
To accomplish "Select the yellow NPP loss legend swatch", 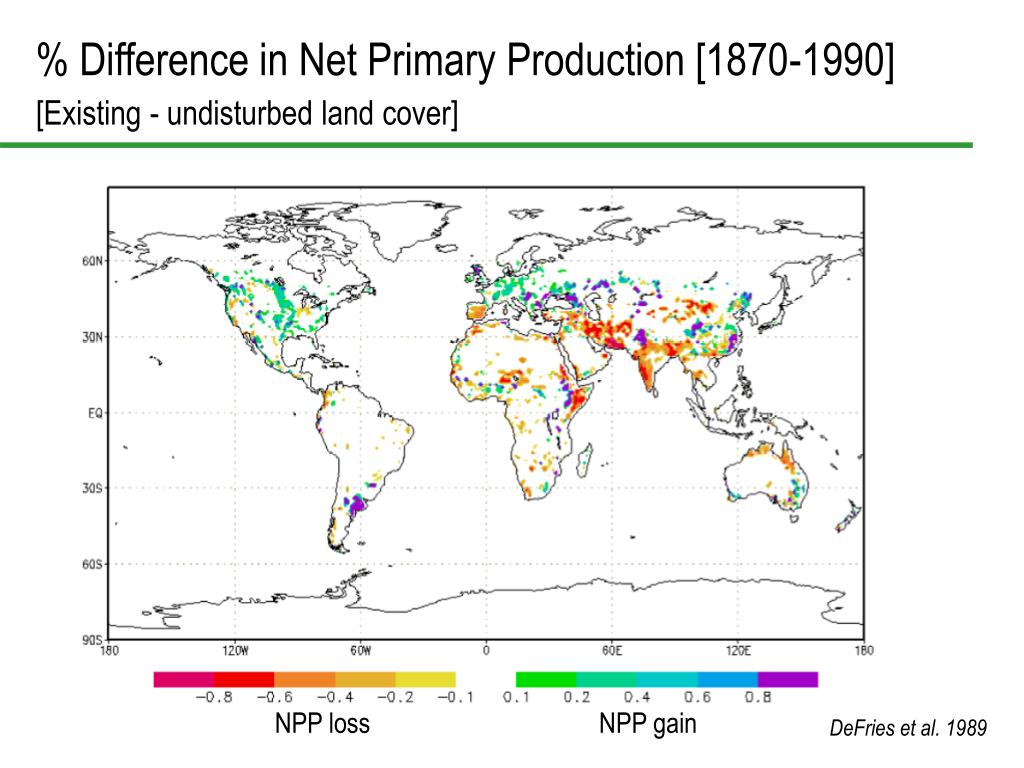I will [x=426, y=679].
